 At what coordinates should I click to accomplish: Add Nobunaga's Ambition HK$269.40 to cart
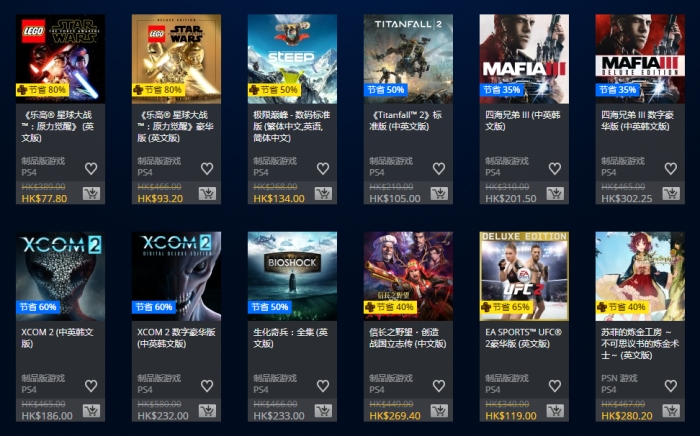pos(439,411)
